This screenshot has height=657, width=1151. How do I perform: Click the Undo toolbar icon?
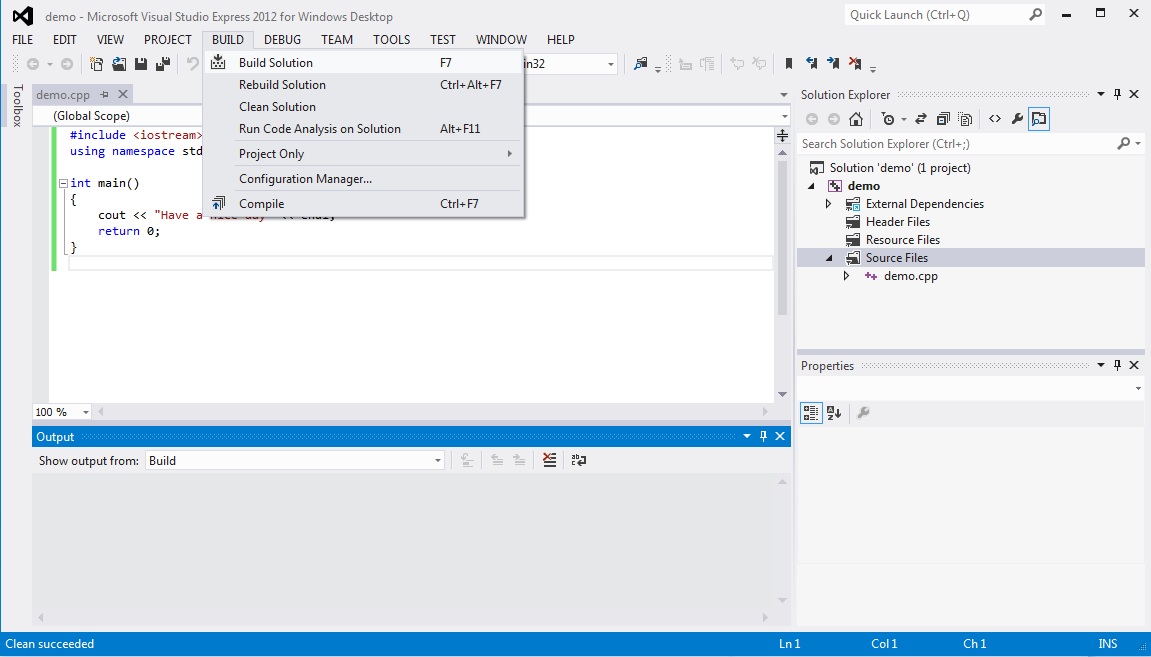pyautogui.click(x=192, y=64)
